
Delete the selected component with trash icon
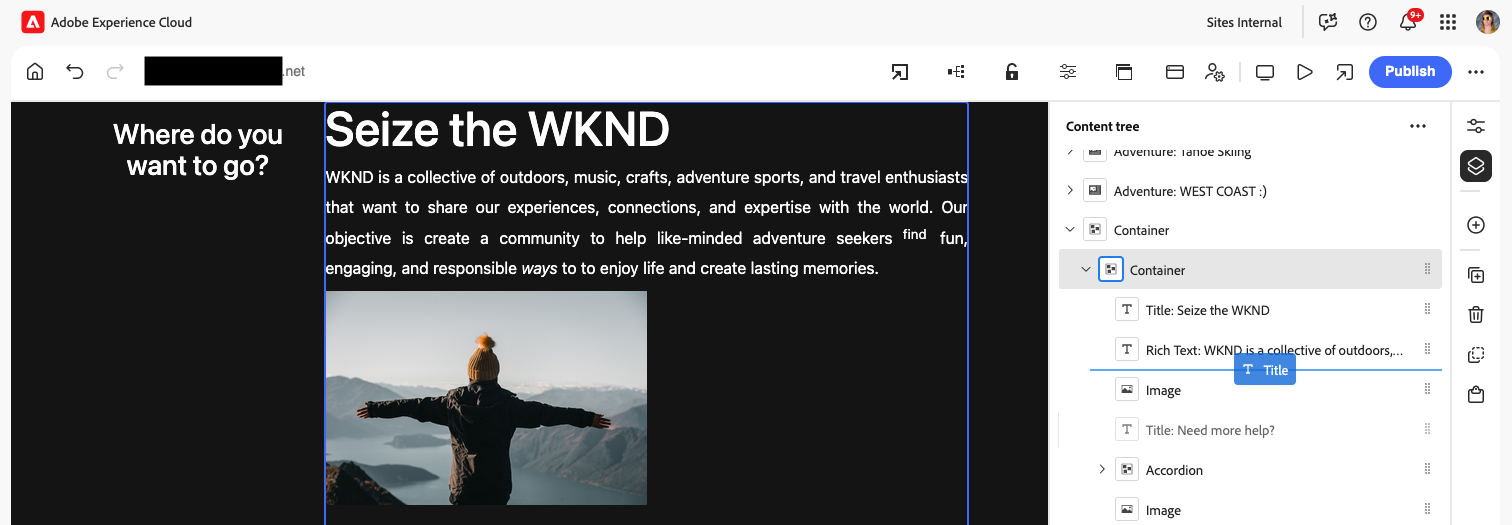coord(1476,315)
